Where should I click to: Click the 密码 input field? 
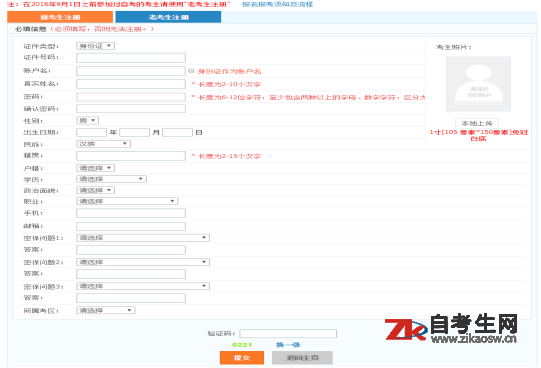[x=131, y=97]
